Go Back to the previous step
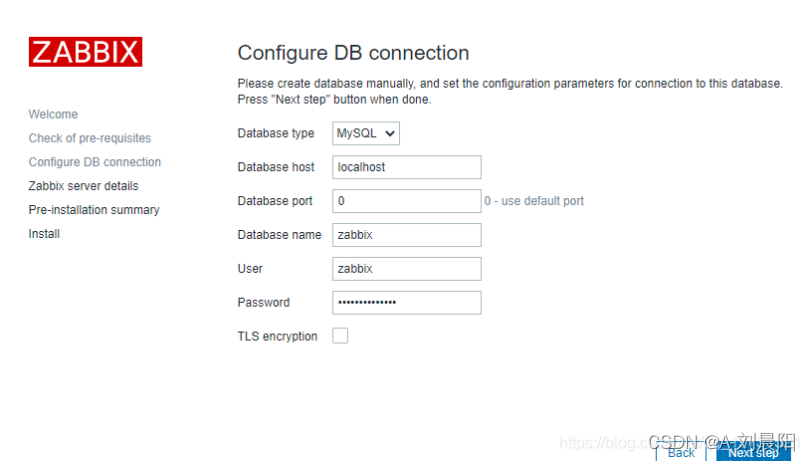 [x=680, y=452]
